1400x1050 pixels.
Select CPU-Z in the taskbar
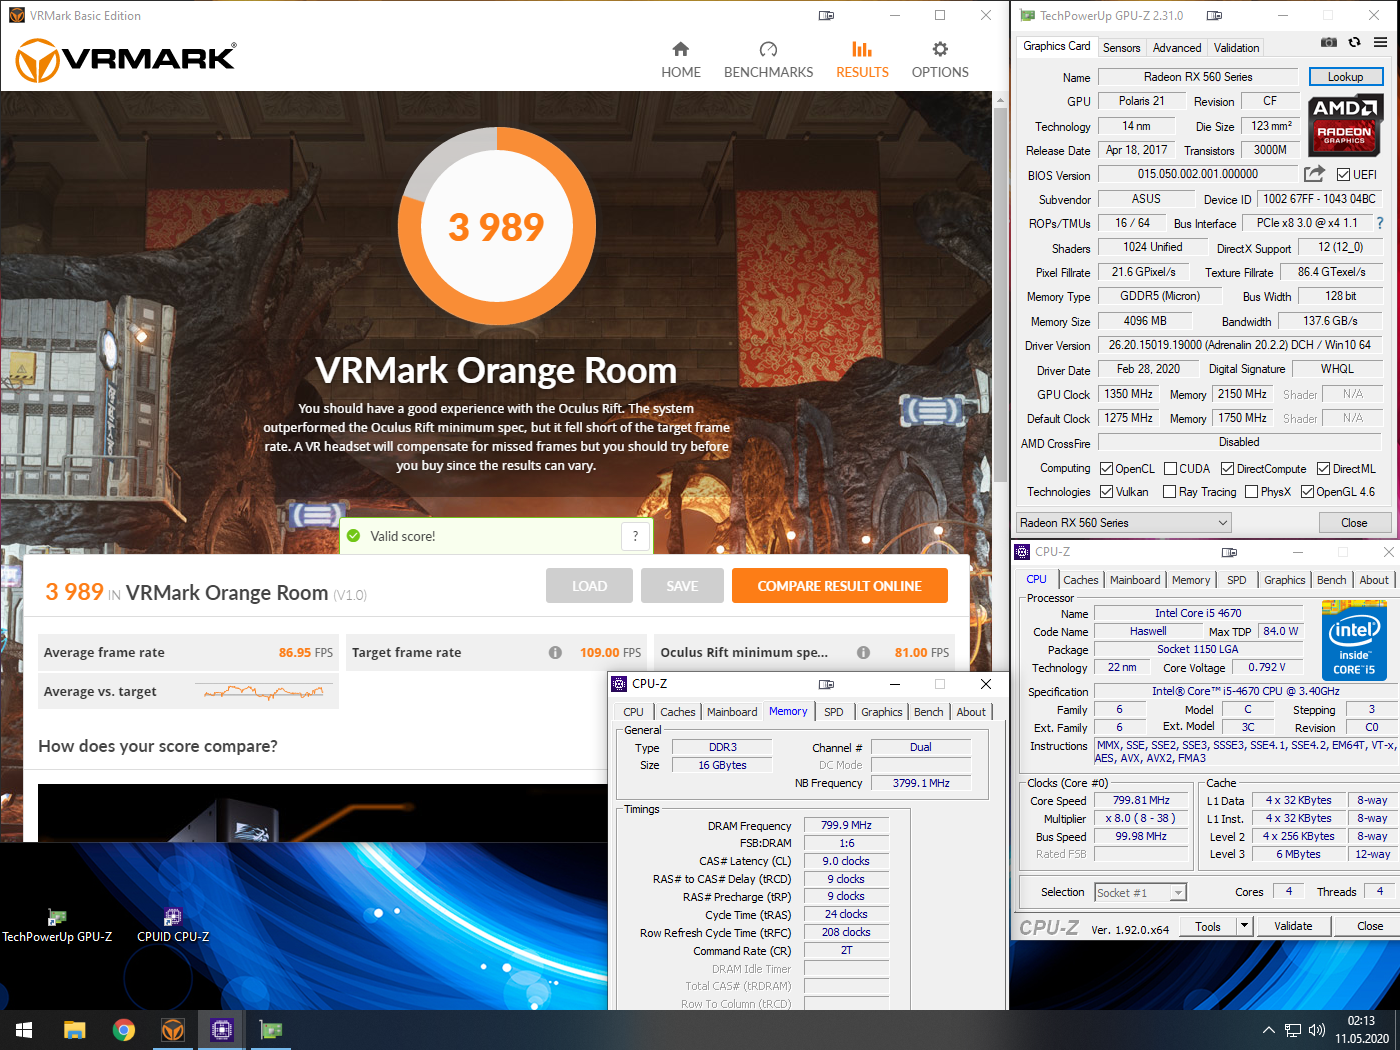pyautogui.click(x=222, y=1030)
